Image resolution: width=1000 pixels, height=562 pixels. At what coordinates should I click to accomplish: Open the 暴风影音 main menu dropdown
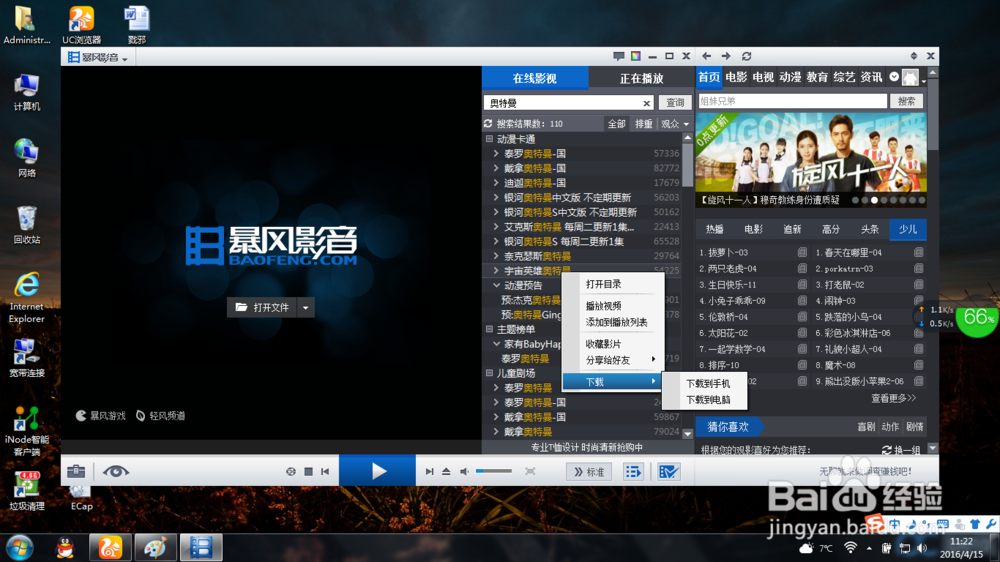tap(98, 57)
